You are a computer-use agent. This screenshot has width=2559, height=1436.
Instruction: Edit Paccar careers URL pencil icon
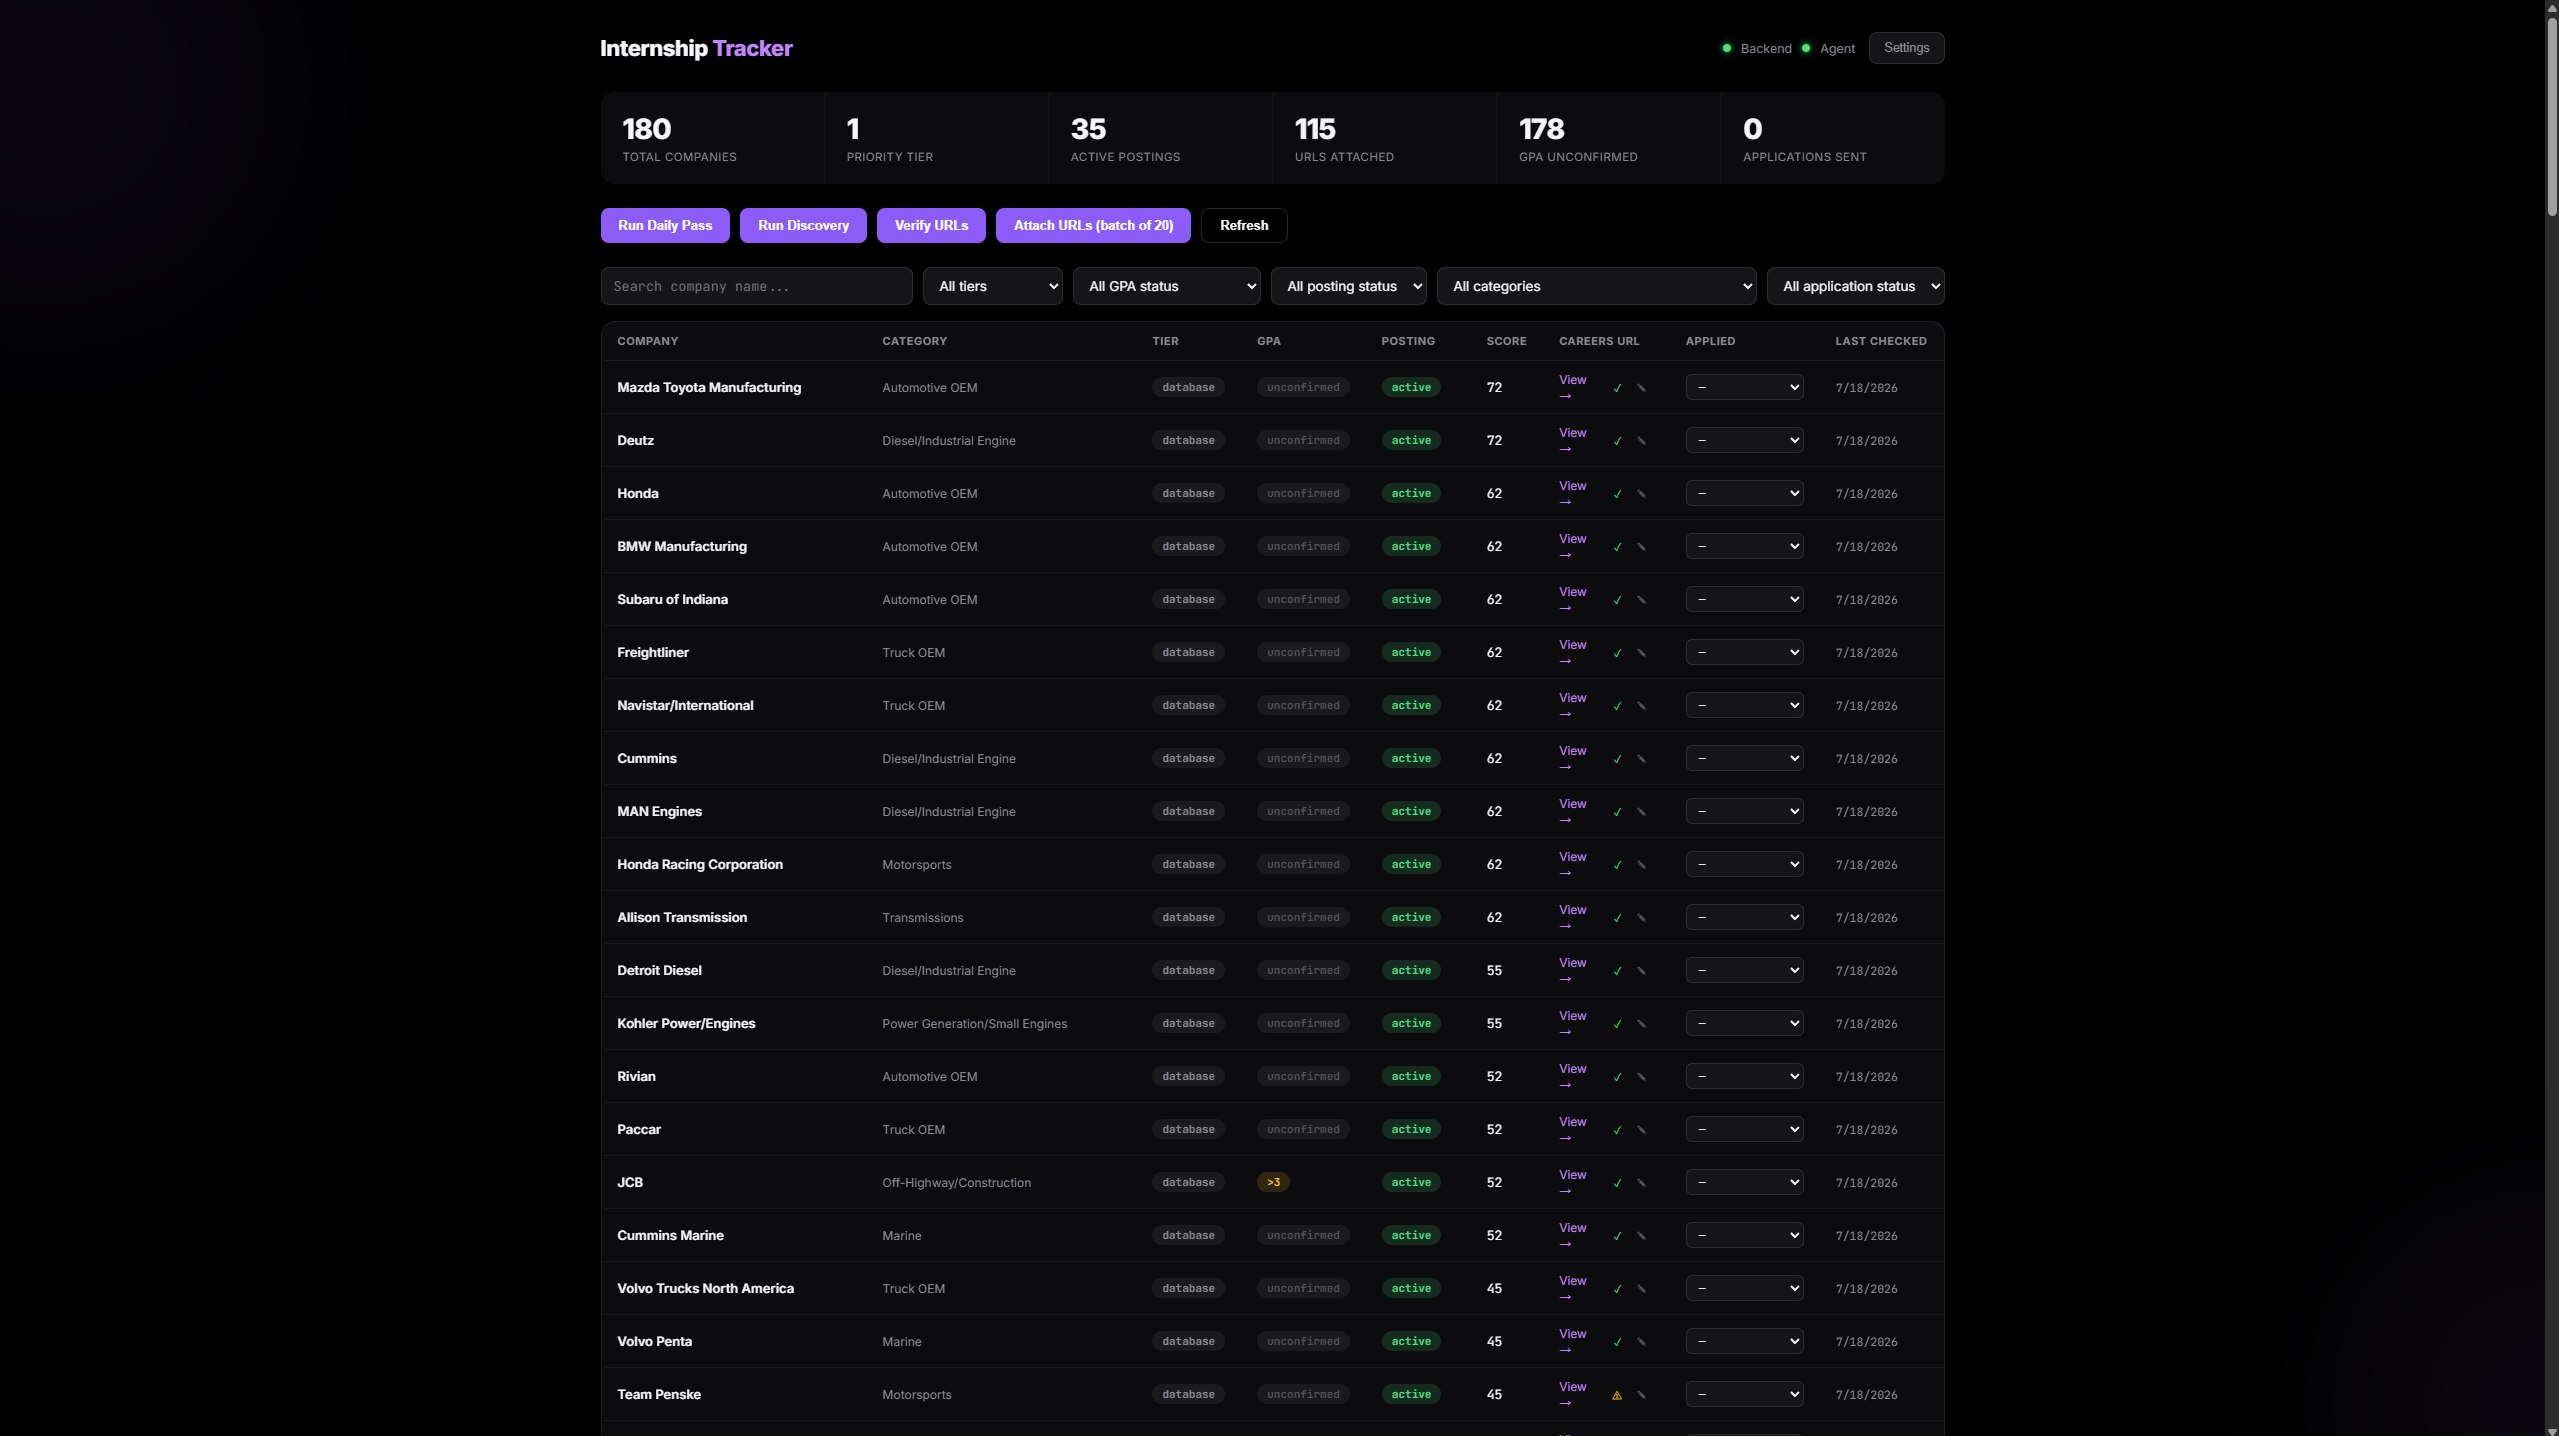point(1641,1130)
